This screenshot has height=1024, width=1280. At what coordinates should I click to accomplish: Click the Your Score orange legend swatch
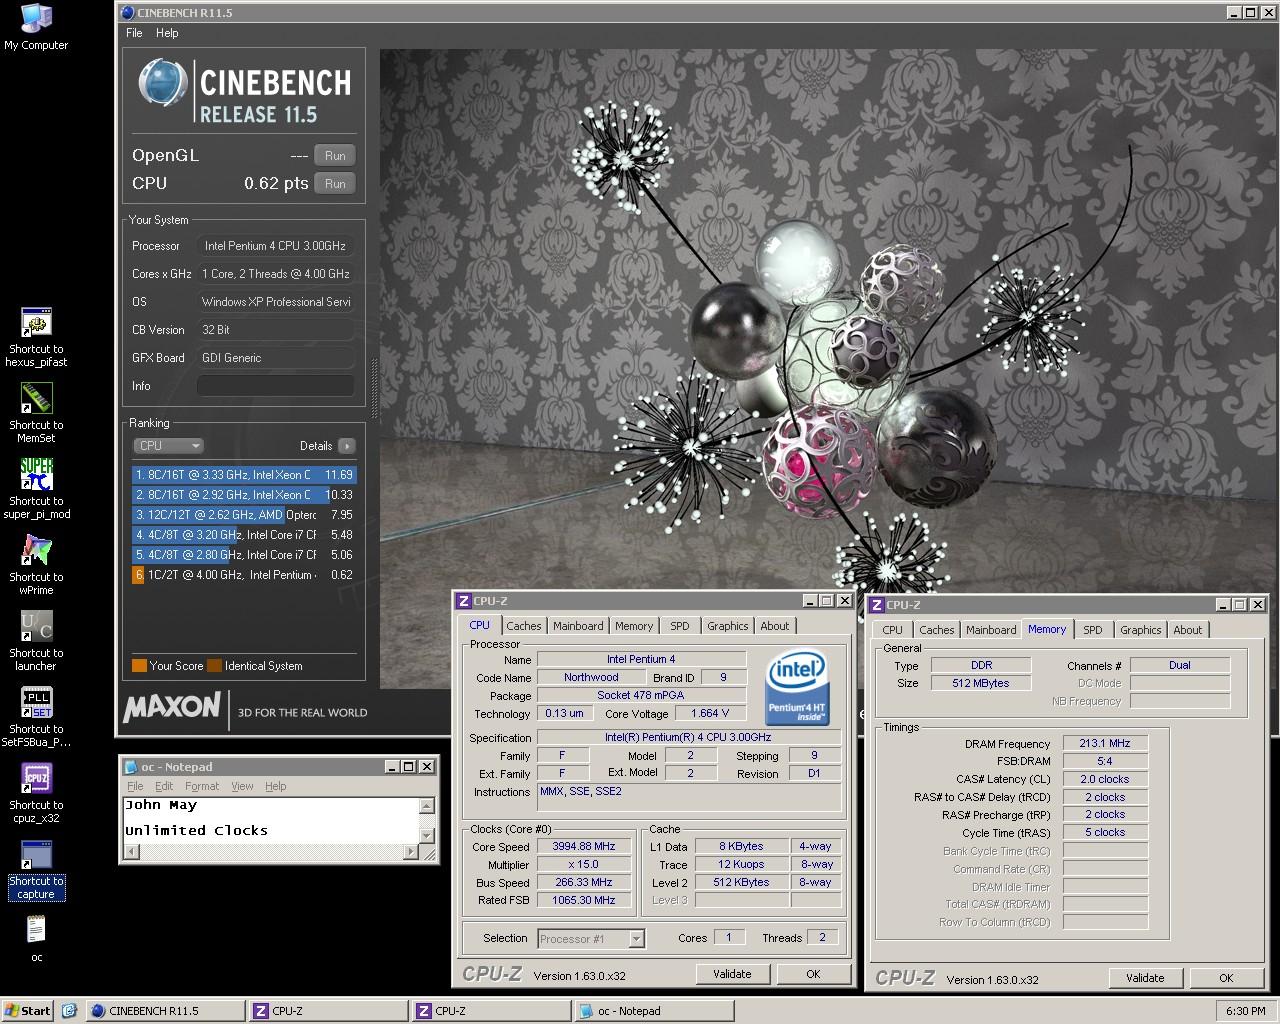click(139, 666)
